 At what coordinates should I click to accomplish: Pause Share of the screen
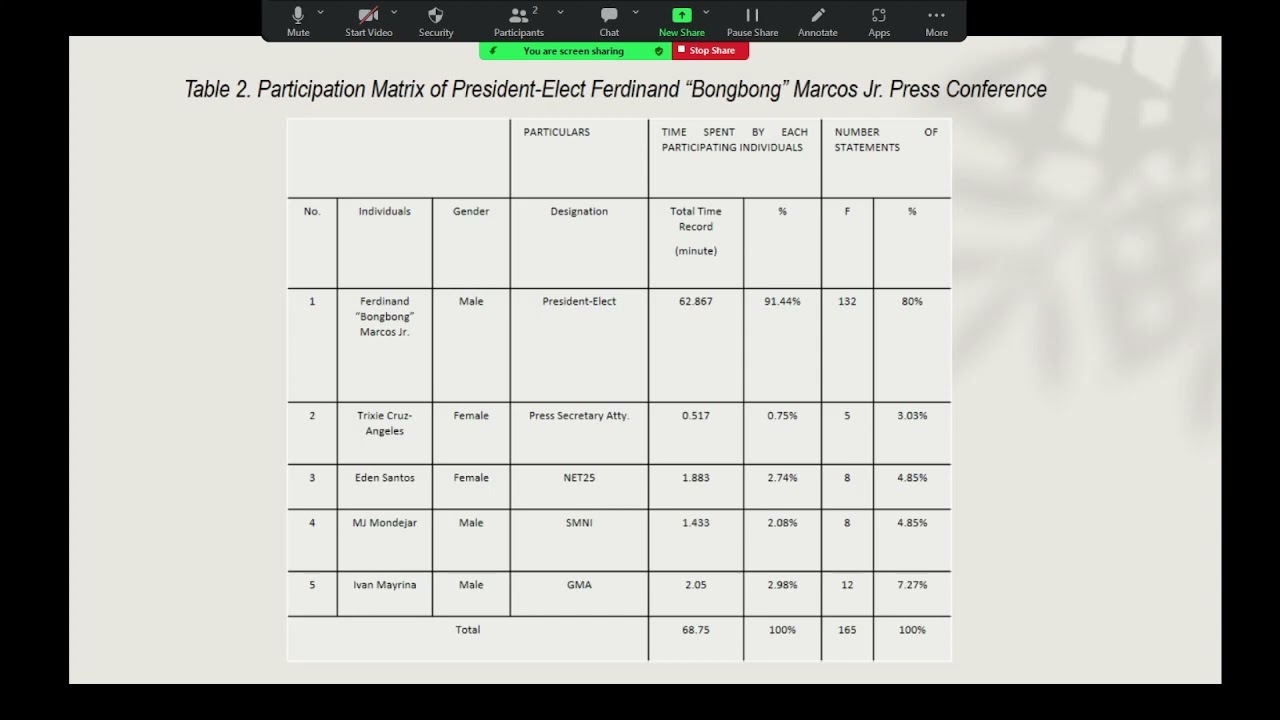752,21
